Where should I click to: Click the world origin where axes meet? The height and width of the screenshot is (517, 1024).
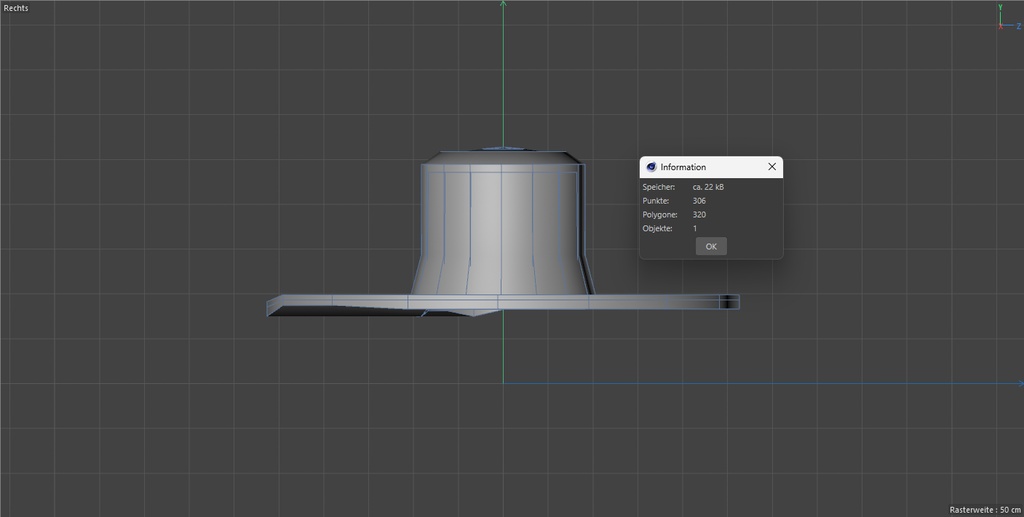pyautogui.click(x=503, y=383)
